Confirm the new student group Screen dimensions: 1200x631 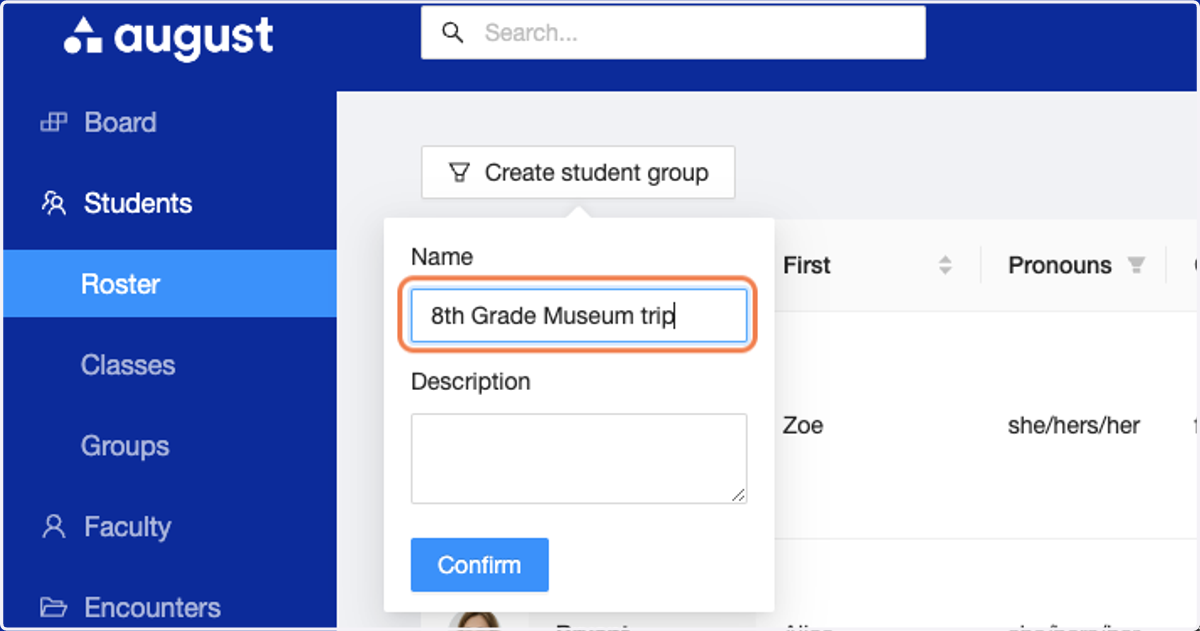(x=479, y=565)
